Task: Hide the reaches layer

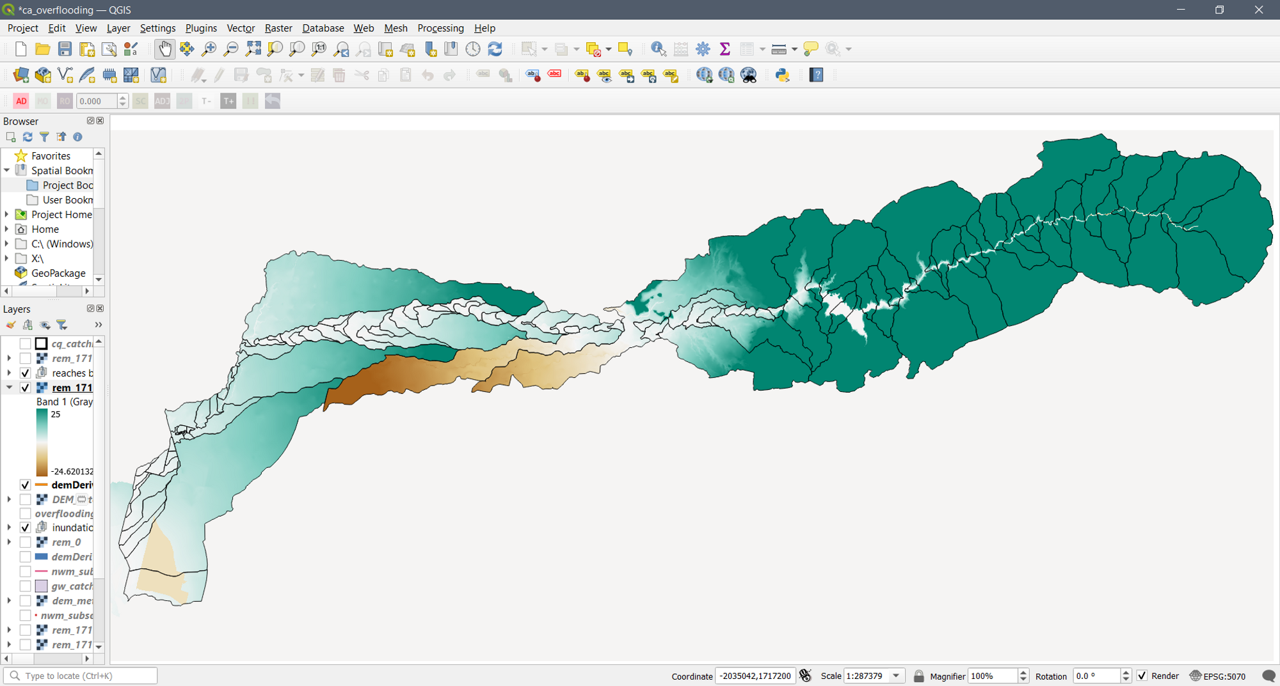Action: coord(25,372)
